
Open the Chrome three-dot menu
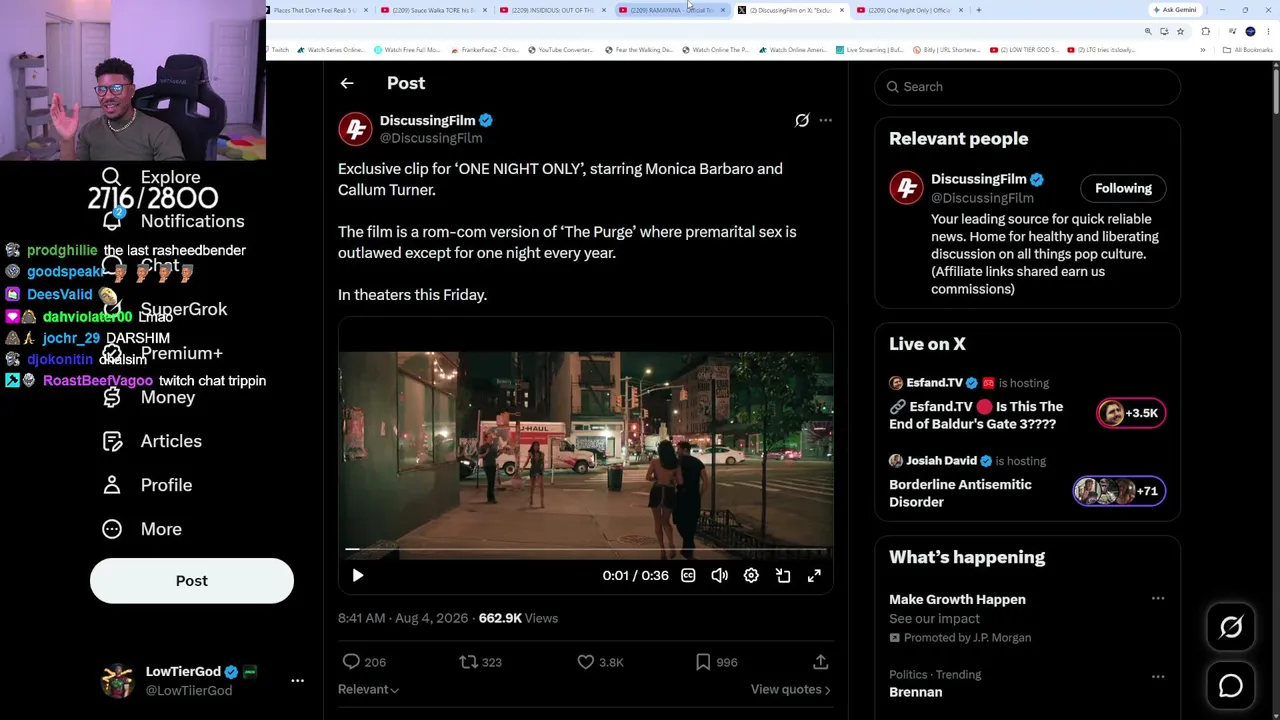(1268, 31)
